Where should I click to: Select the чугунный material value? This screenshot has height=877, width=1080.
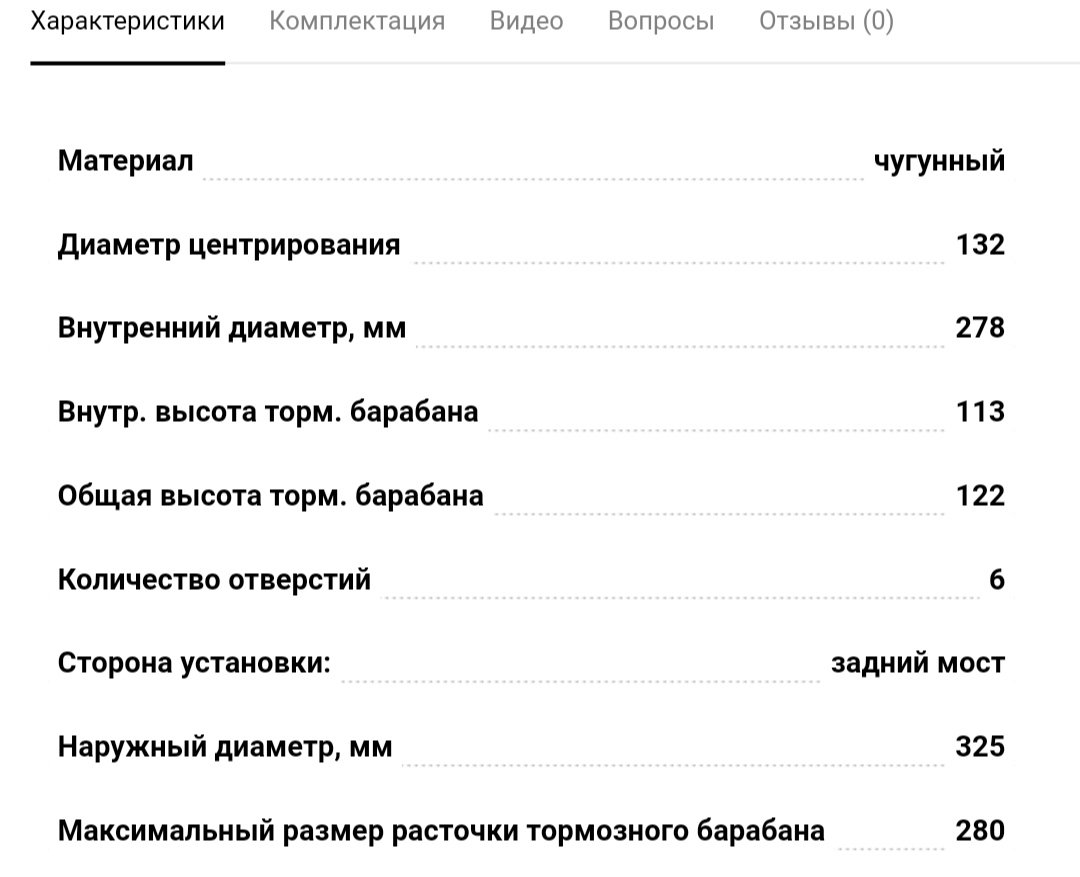939,161
